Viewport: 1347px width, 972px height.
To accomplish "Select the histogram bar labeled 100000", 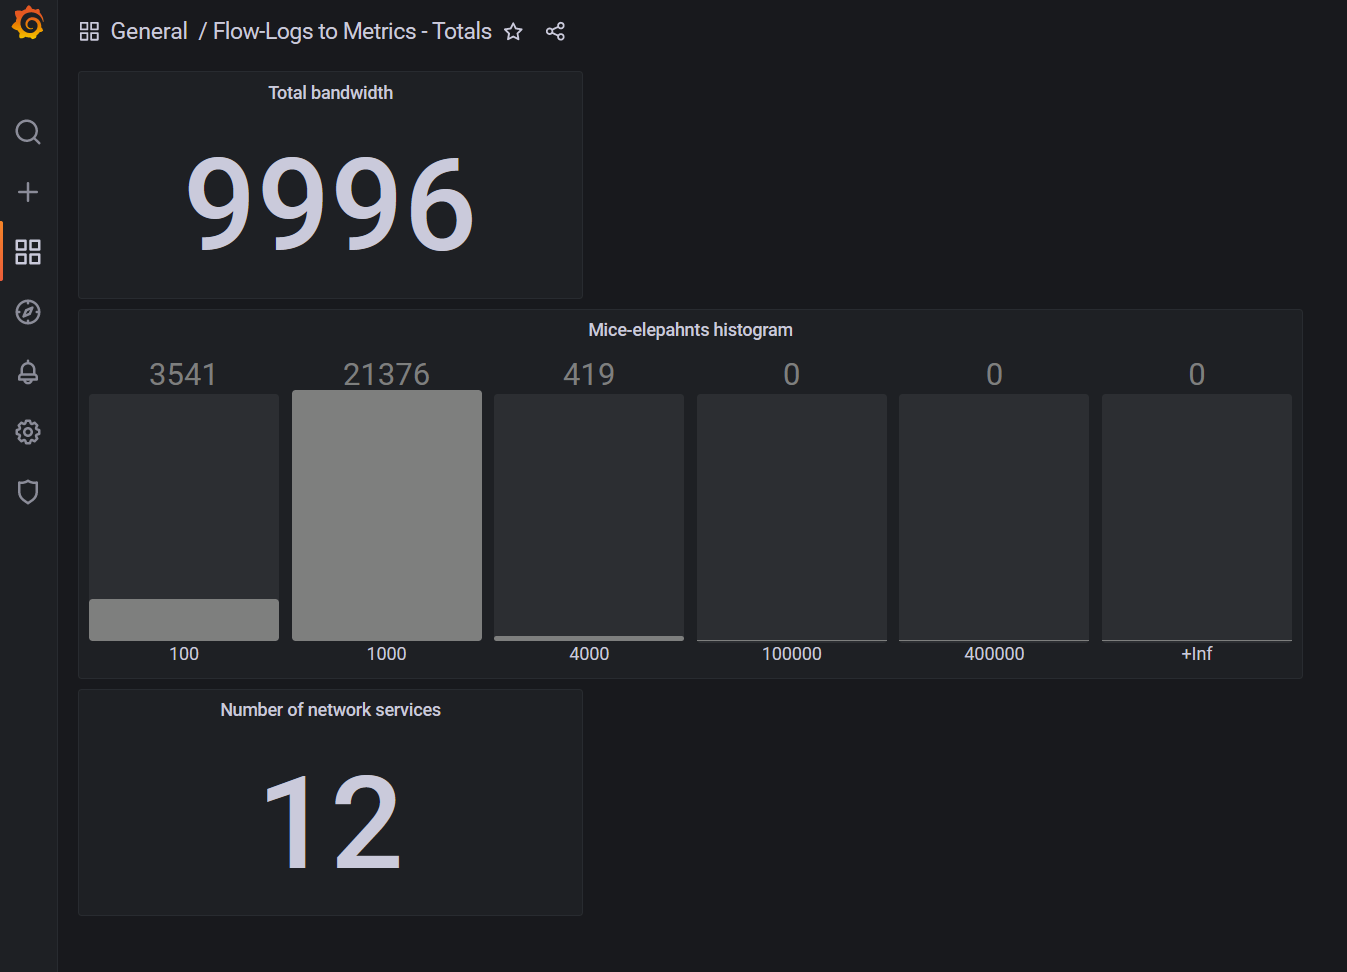I will [792, 517].
